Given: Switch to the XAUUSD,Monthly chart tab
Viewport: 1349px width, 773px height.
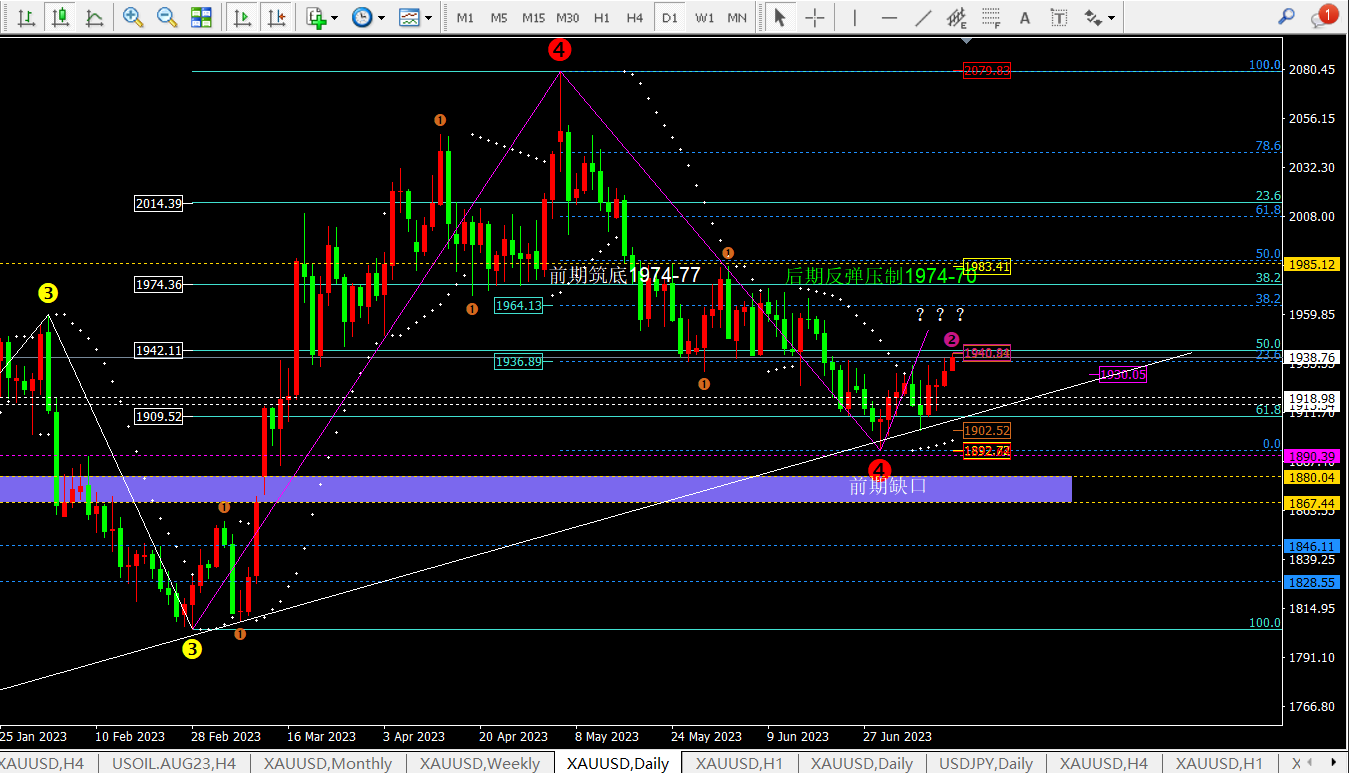Looking at the screenshot, I should coord(328,763).
